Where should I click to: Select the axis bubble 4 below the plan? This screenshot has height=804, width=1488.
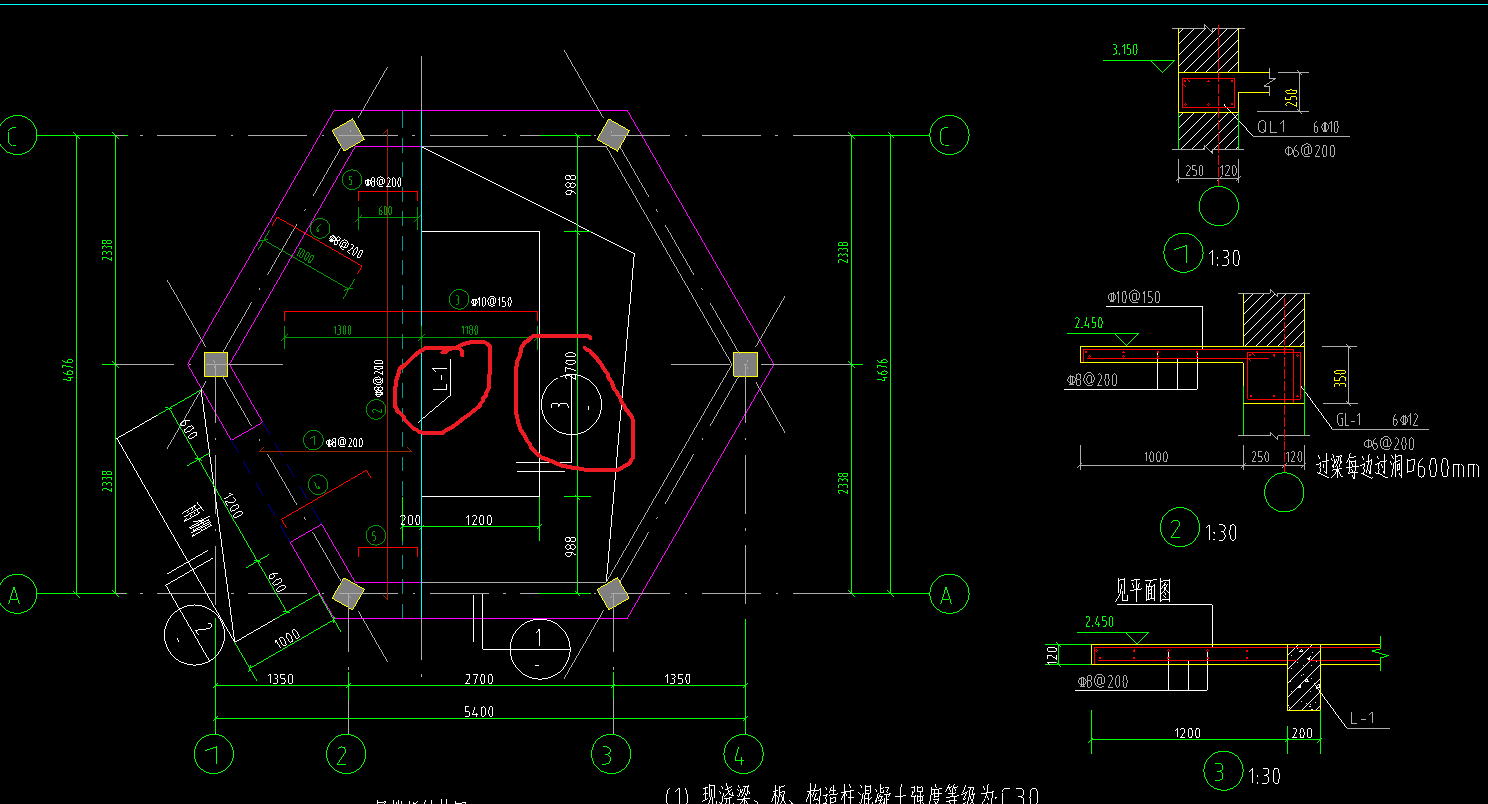click(x=743, y=753)
